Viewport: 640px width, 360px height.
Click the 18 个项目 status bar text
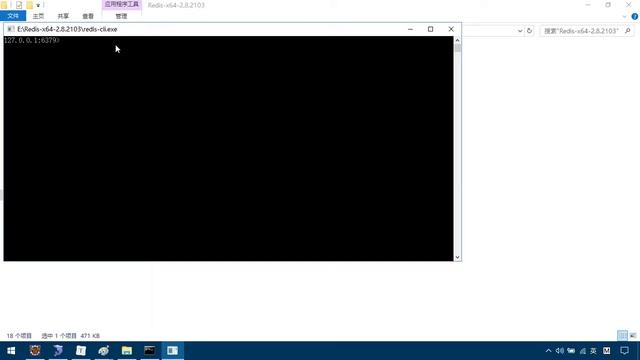pos(19,336)
